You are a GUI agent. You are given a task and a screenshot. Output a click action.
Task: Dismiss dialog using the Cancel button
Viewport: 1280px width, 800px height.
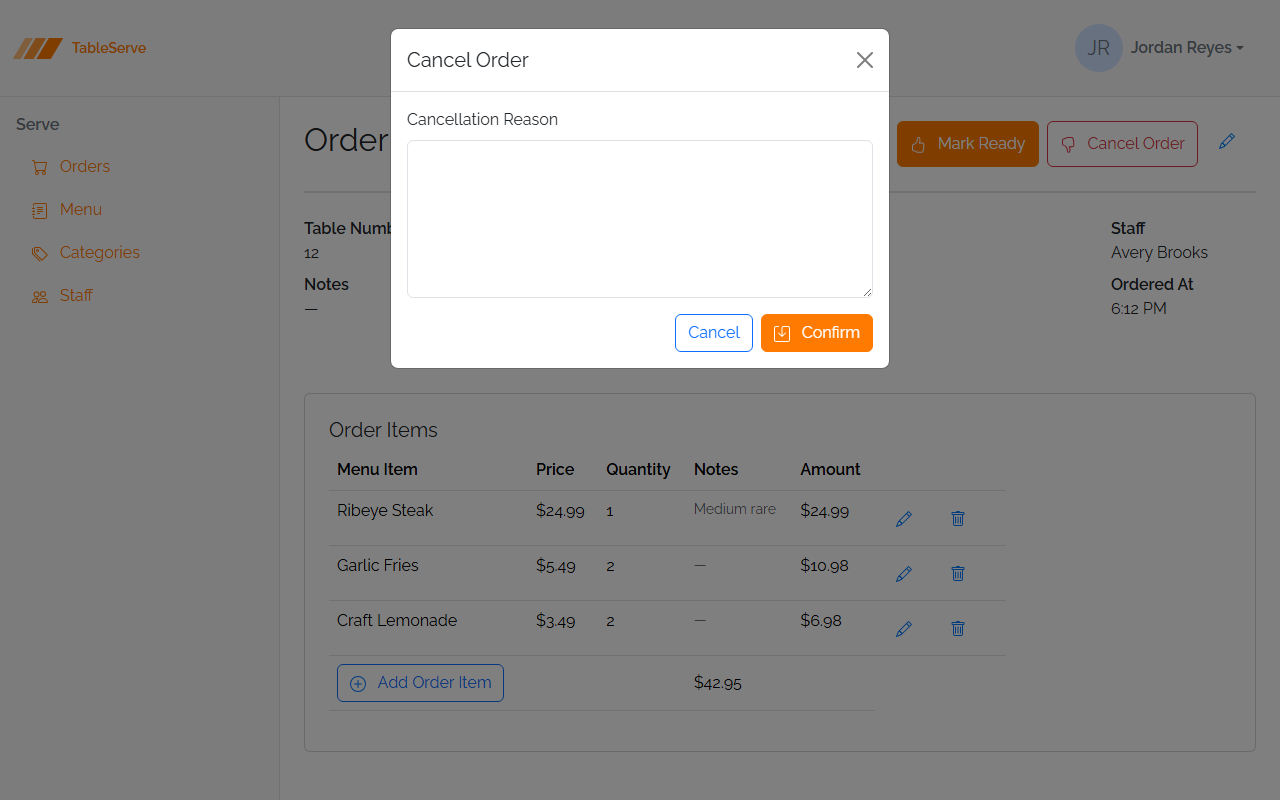click(714, 333)
